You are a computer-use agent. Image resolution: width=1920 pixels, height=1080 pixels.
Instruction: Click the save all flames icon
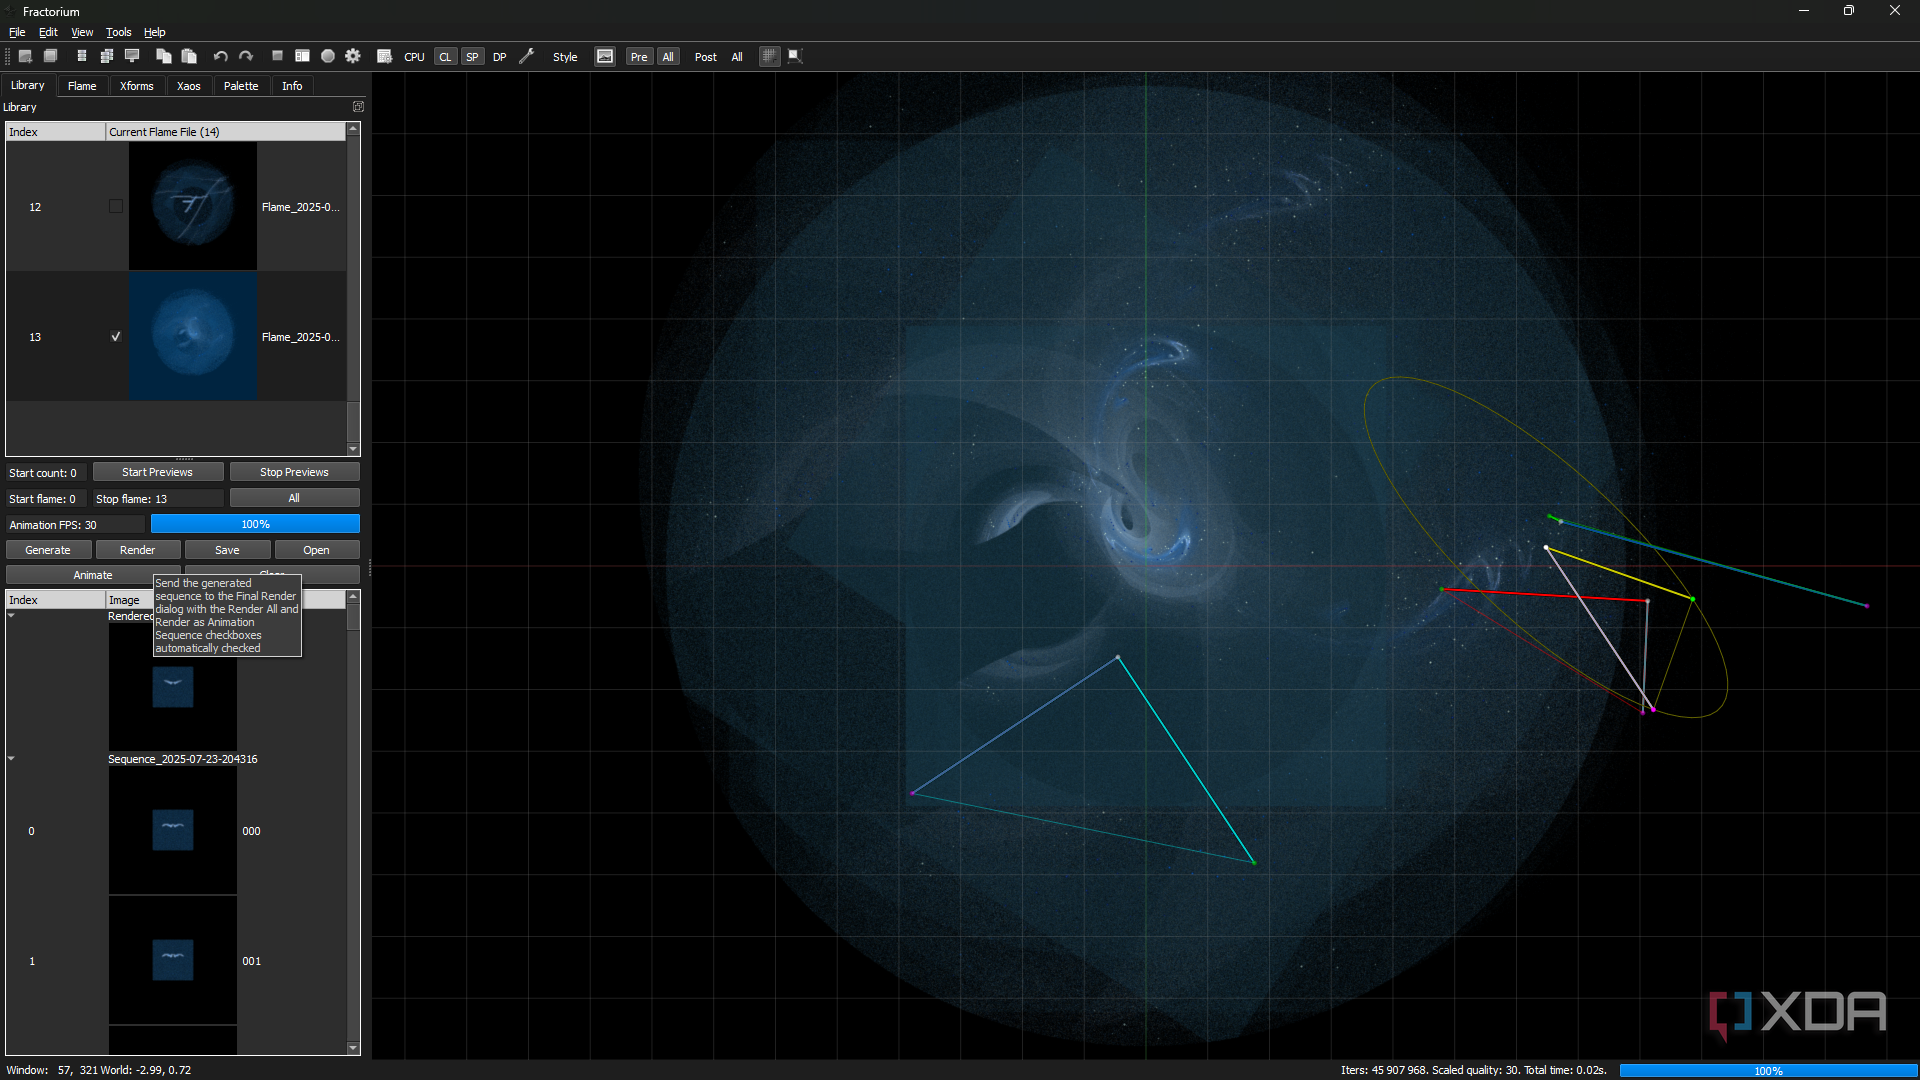(x=107, y=57)
